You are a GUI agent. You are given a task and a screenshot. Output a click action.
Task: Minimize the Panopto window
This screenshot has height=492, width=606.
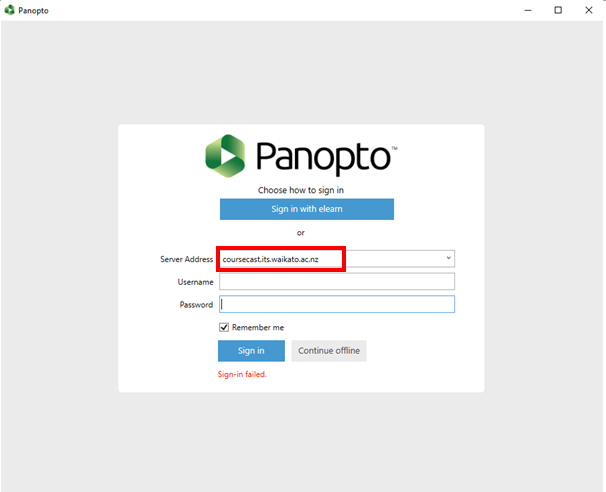tap(528, 10)
